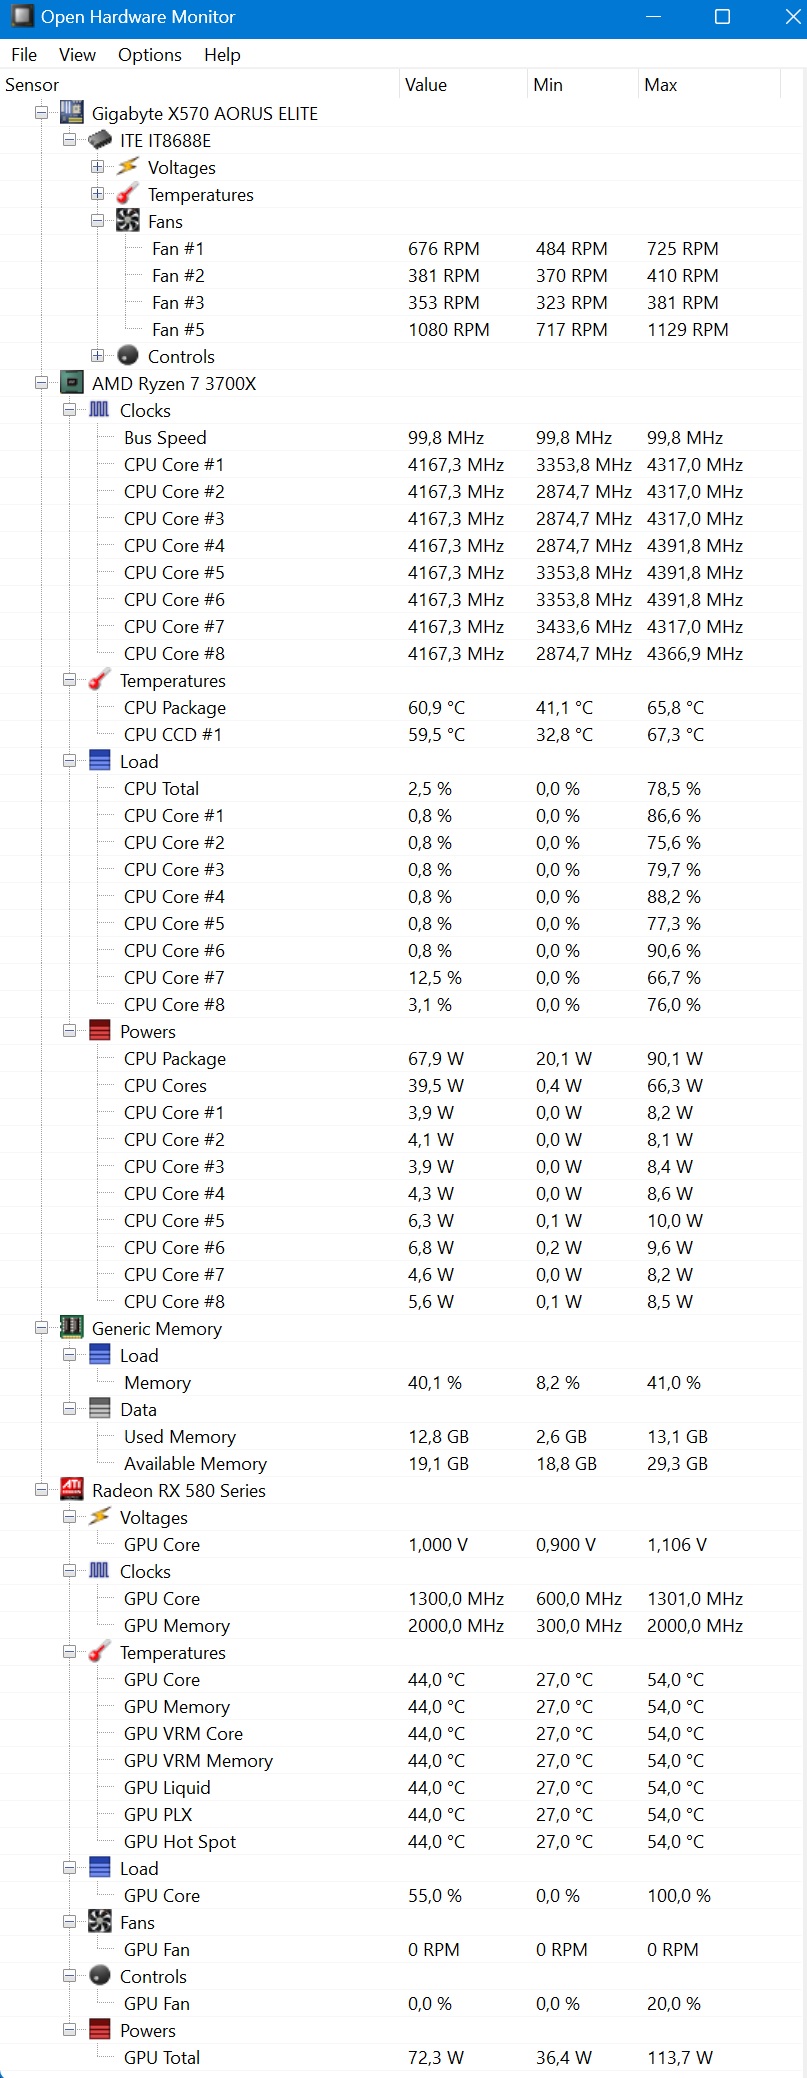The width and height of the screenshot is (807, 2078).
Task: Click the thermometer icon beside CPU Temperatures
Action: (99, 680)
